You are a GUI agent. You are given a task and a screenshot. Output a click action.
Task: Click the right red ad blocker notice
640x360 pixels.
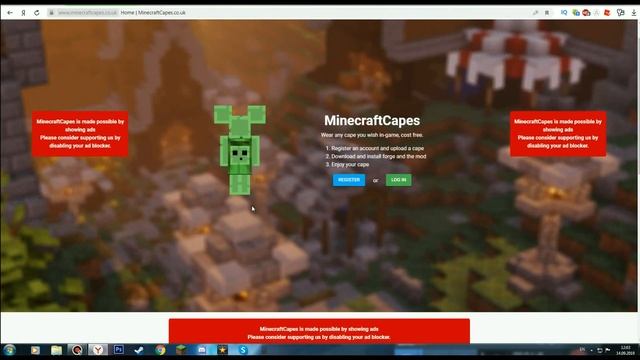[x=558, y=133]
